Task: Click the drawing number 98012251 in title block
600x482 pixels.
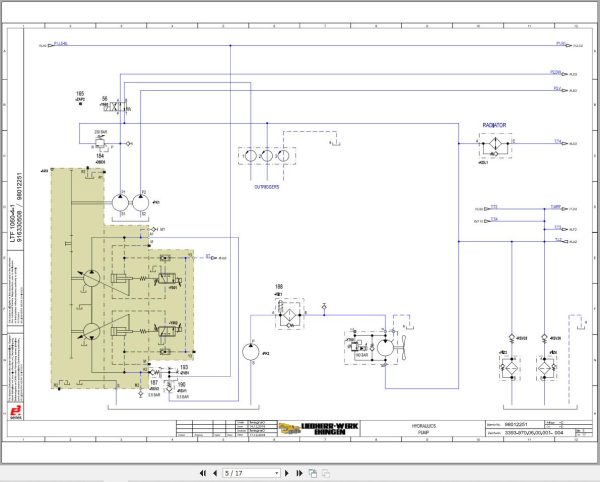Action: point(516,424)
